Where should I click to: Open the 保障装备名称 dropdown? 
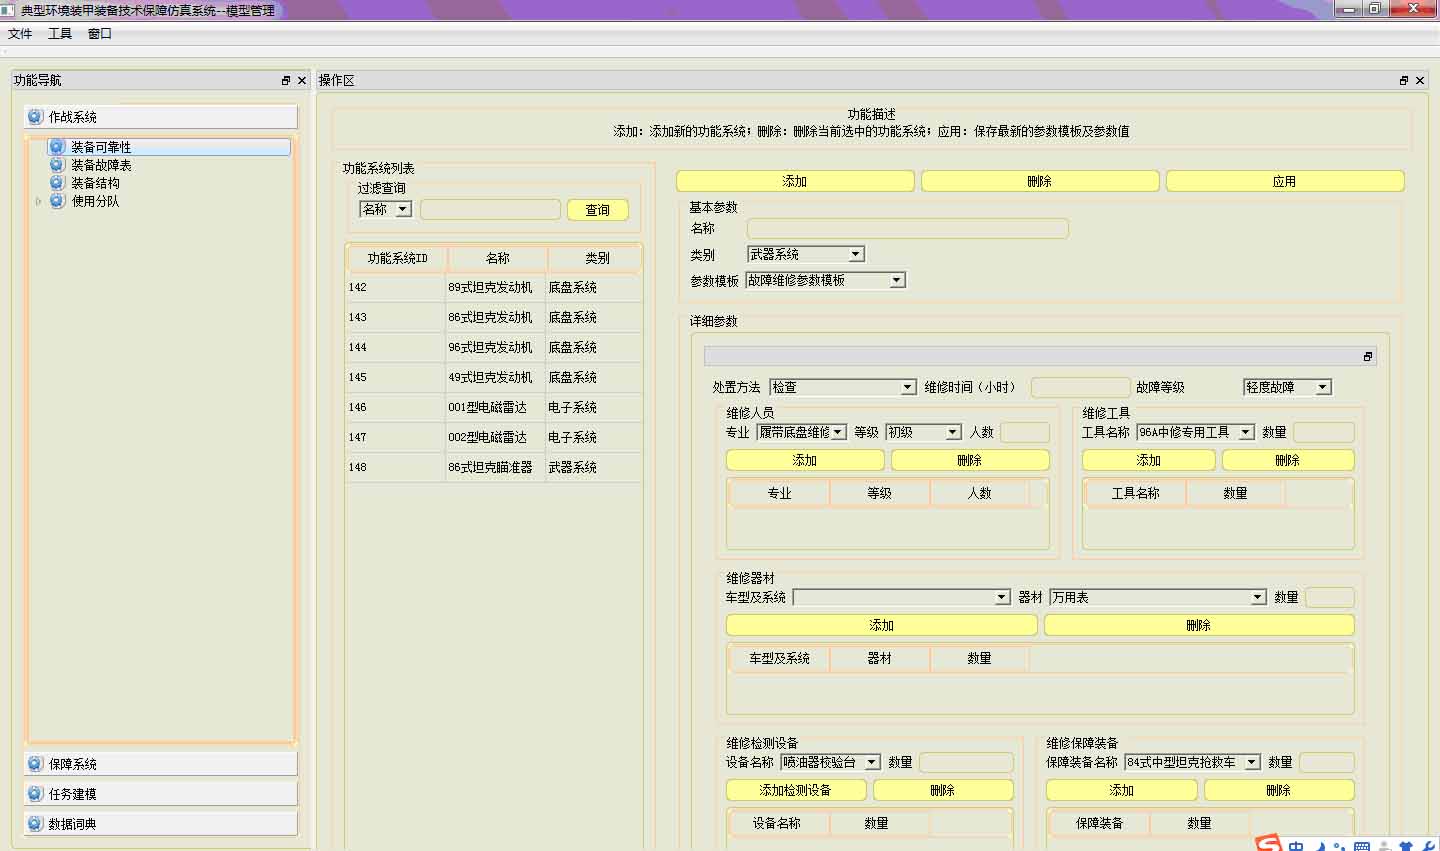pyautogui.click(x=1251, y=762)
